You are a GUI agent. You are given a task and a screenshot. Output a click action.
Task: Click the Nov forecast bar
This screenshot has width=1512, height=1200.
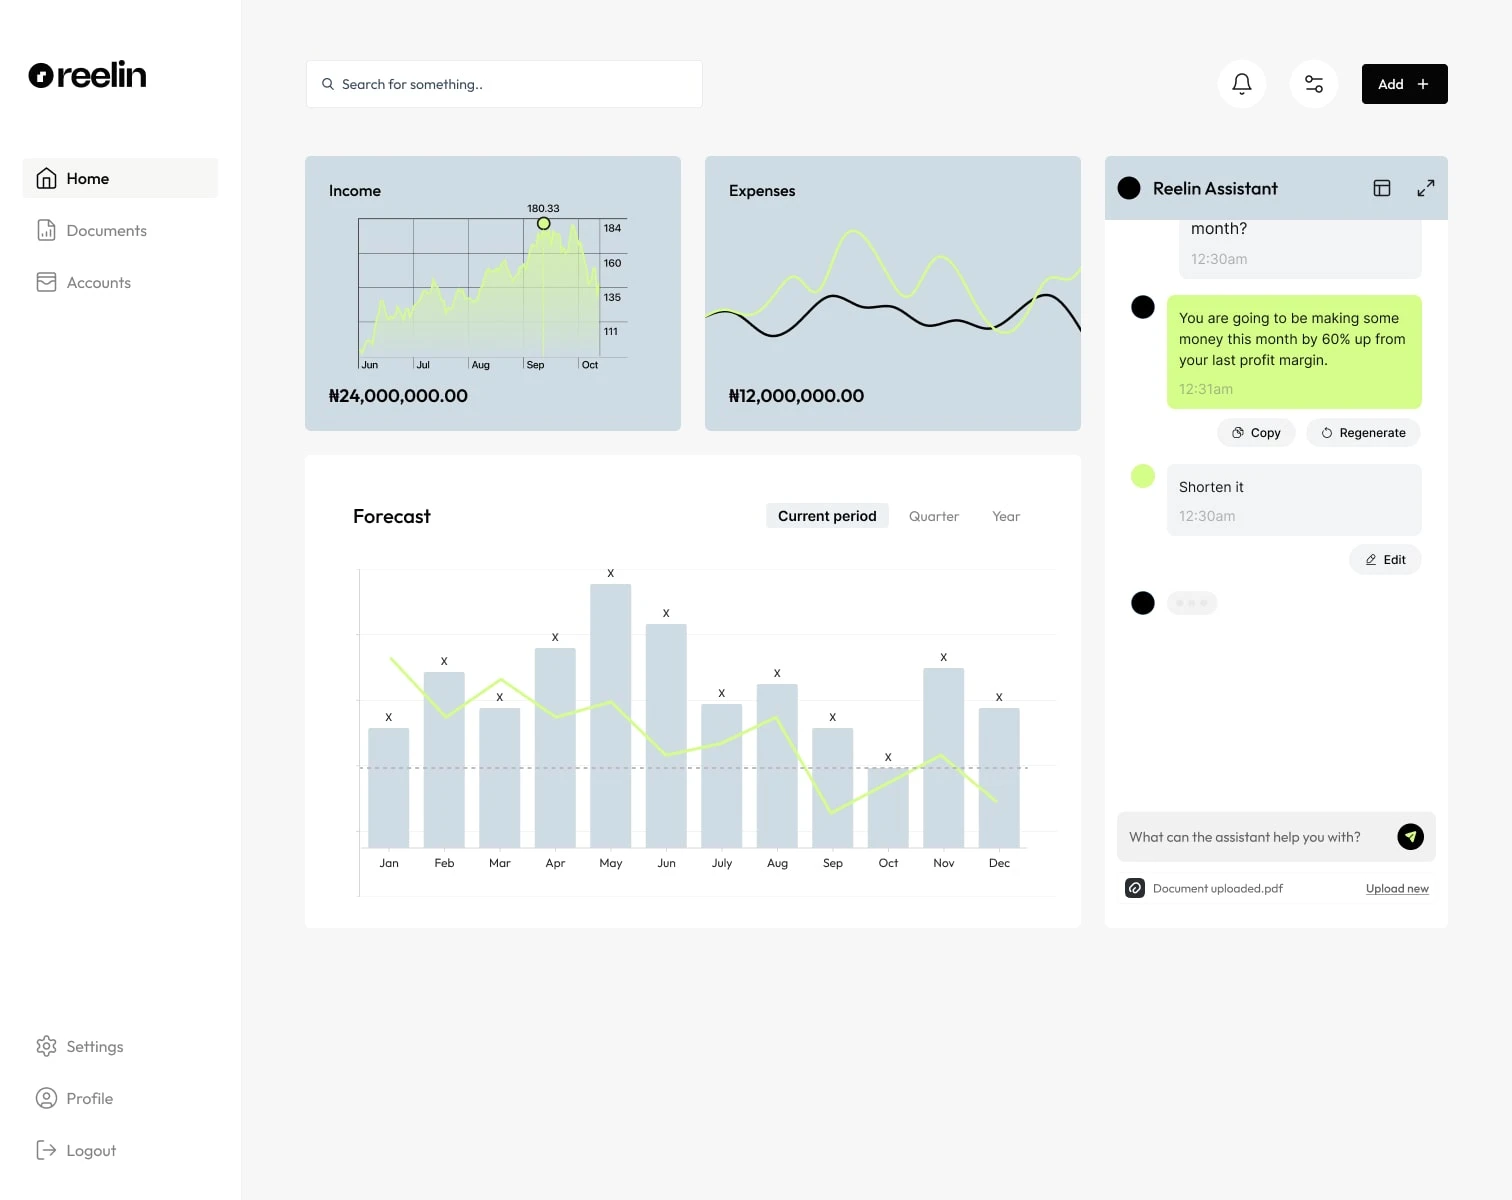944,758
